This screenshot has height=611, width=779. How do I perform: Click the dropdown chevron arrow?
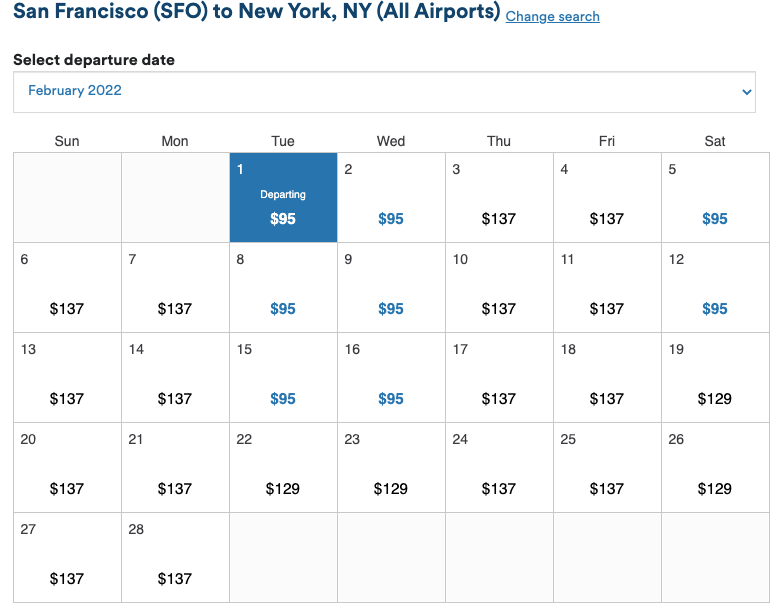coord(746,92)
